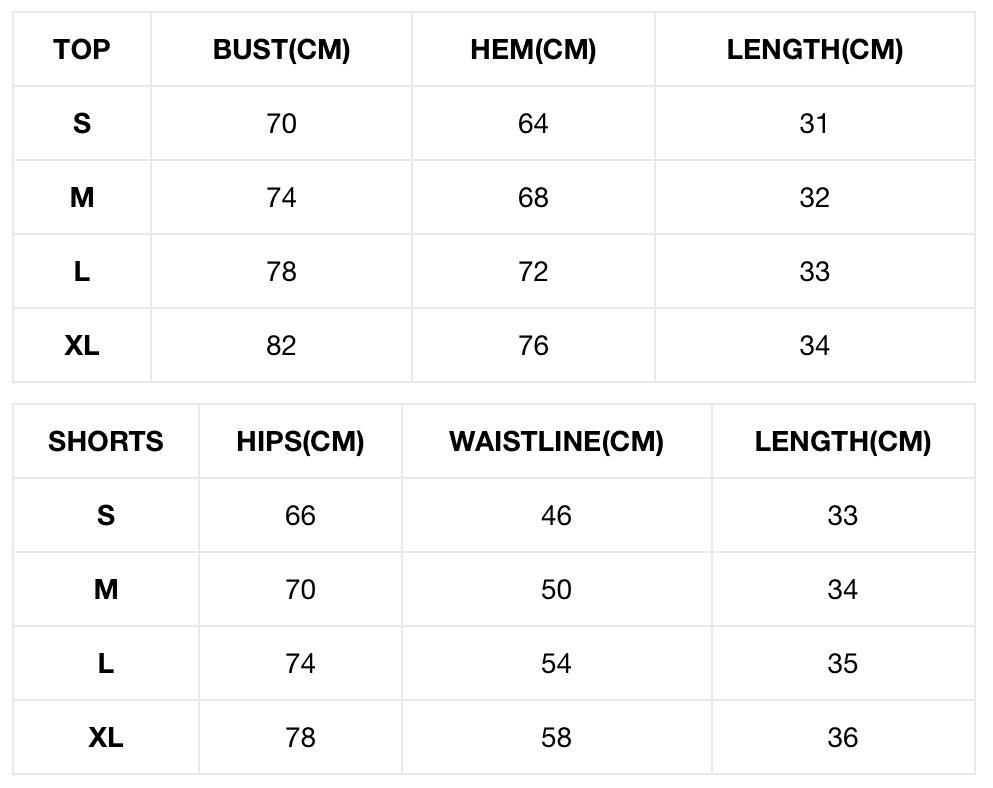Click the XL row label in top table
Screen dimensions: 993x788
coord(82,346)
